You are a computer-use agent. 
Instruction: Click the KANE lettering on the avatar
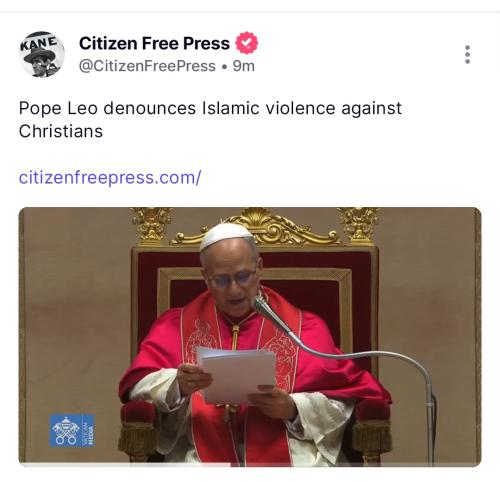[39, 44]
